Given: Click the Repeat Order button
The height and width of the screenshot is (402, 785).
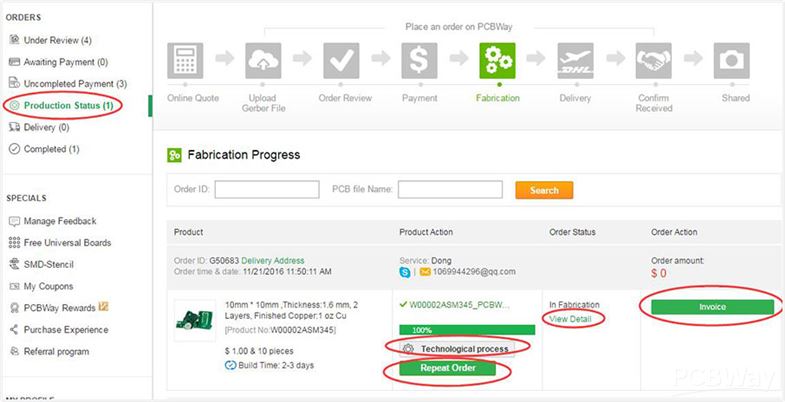Looking at the screenshot, I should tap(448, 368).
